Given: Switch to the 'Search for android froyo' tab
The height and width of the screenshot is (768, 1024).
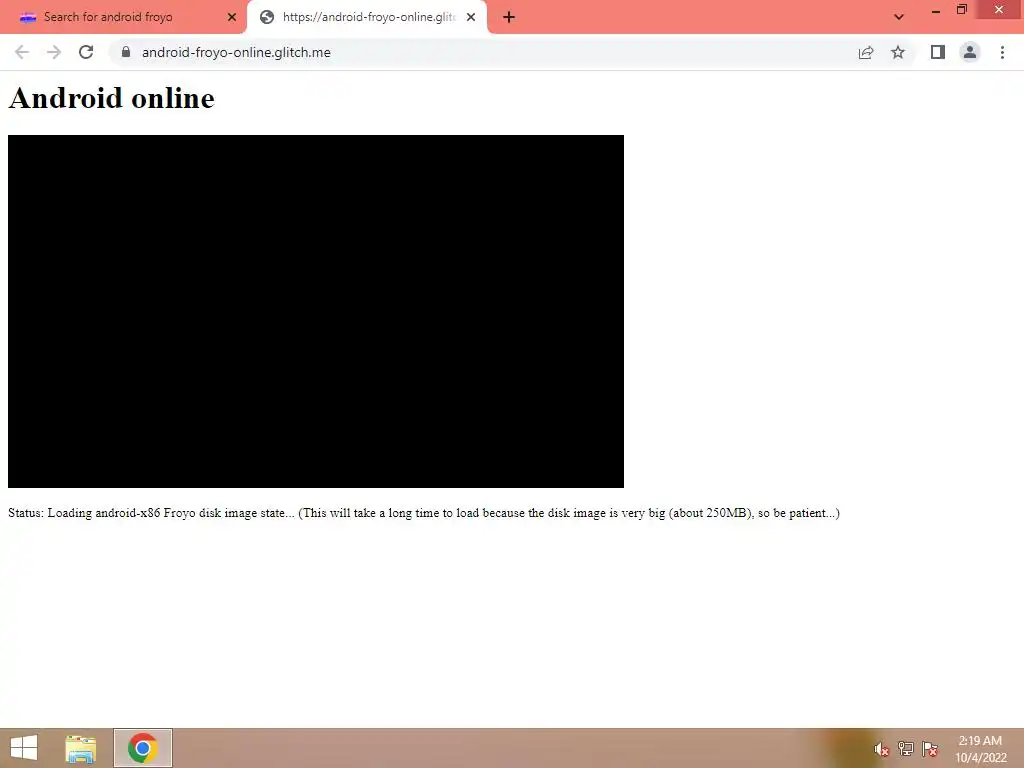Looking at the screenshot, I should (123, 17).
